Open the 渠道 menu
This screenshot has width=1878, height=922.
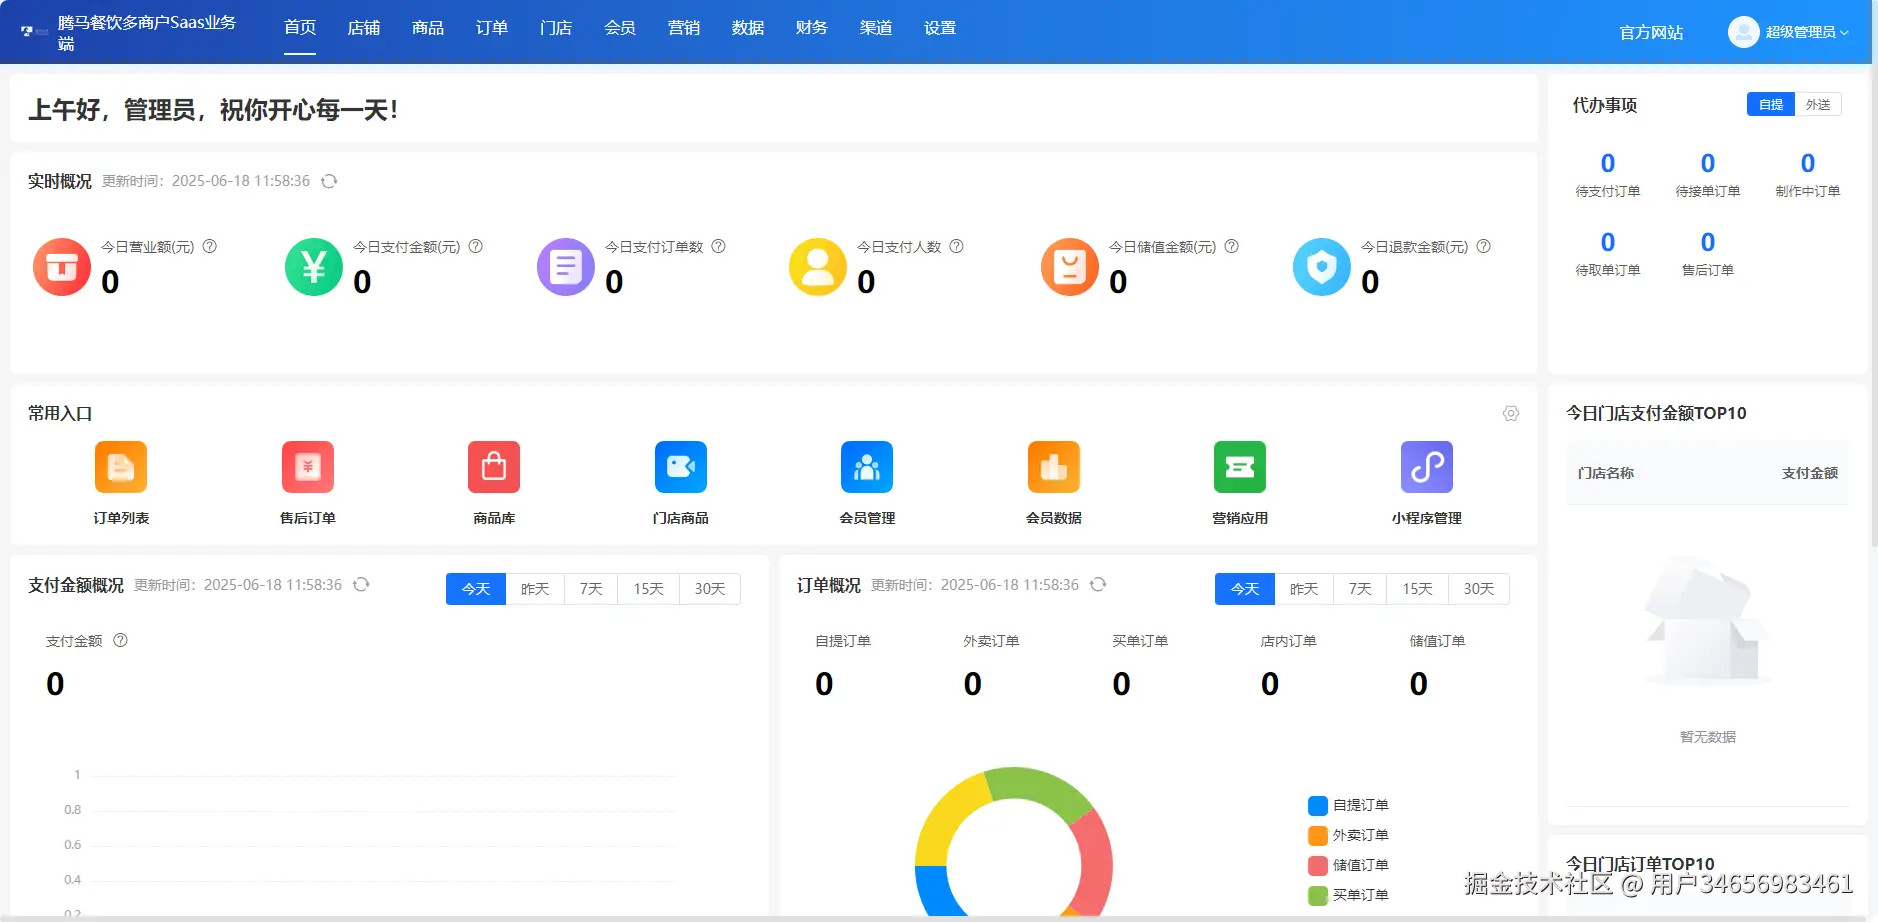click(x=876, y=28)
